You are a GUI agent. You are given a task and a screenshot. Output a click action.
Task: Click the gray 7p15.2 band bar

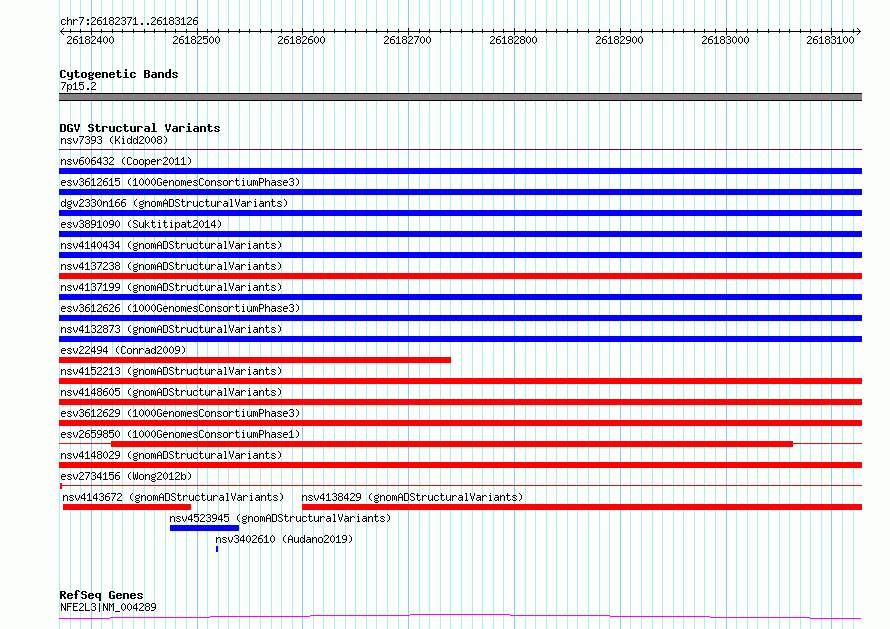(460, 97)
